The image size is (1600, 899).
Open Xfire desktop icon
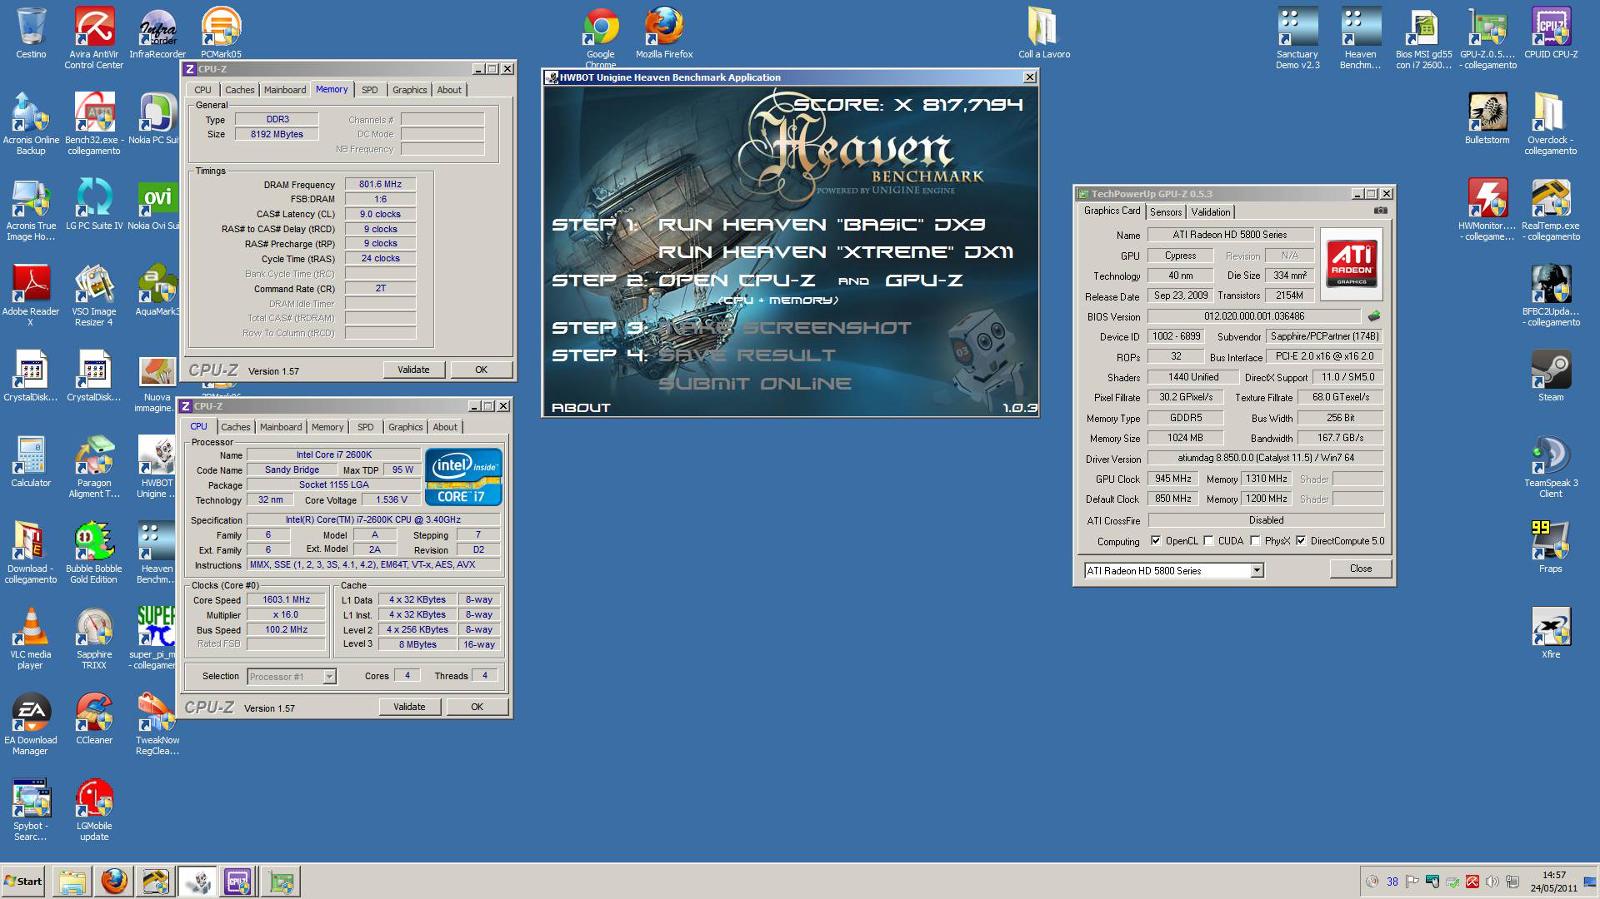(1551, 633)
